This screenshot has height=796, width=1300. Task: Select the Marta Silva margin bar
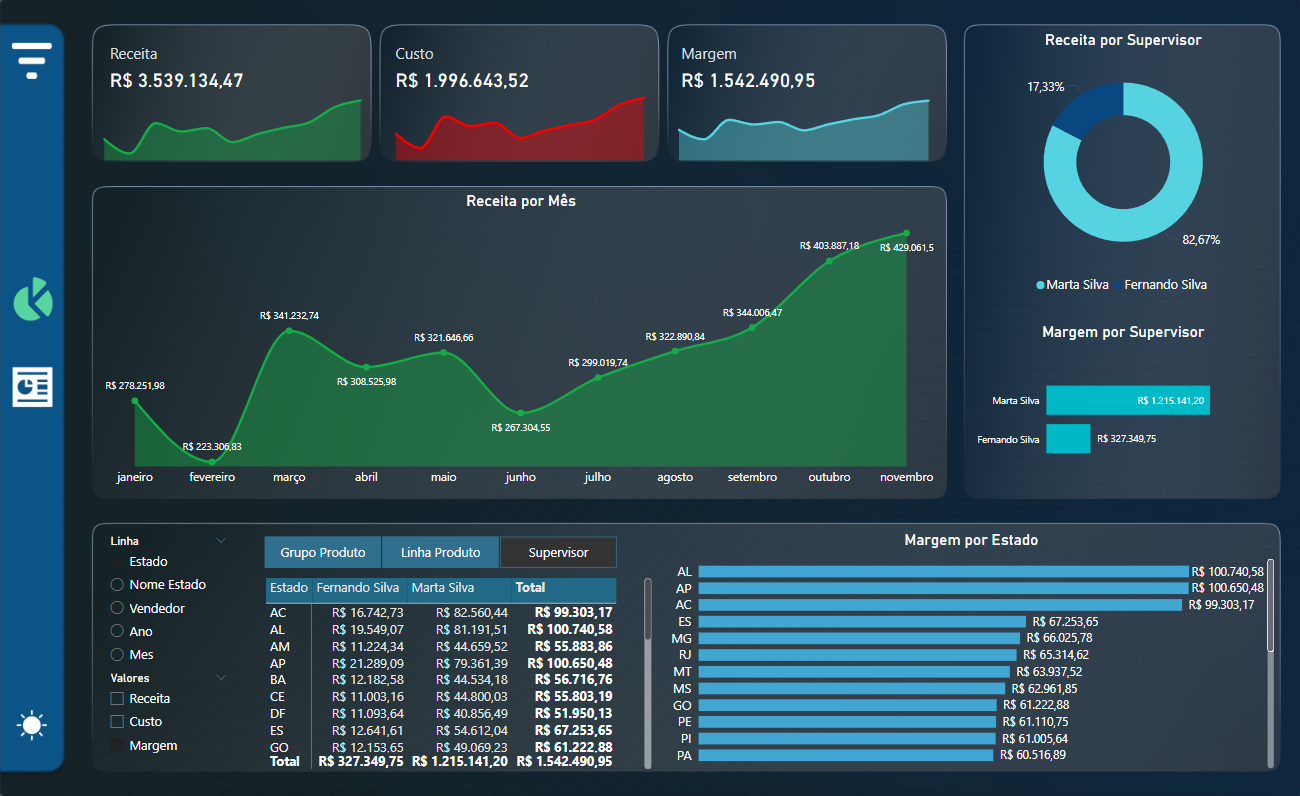1128,400
